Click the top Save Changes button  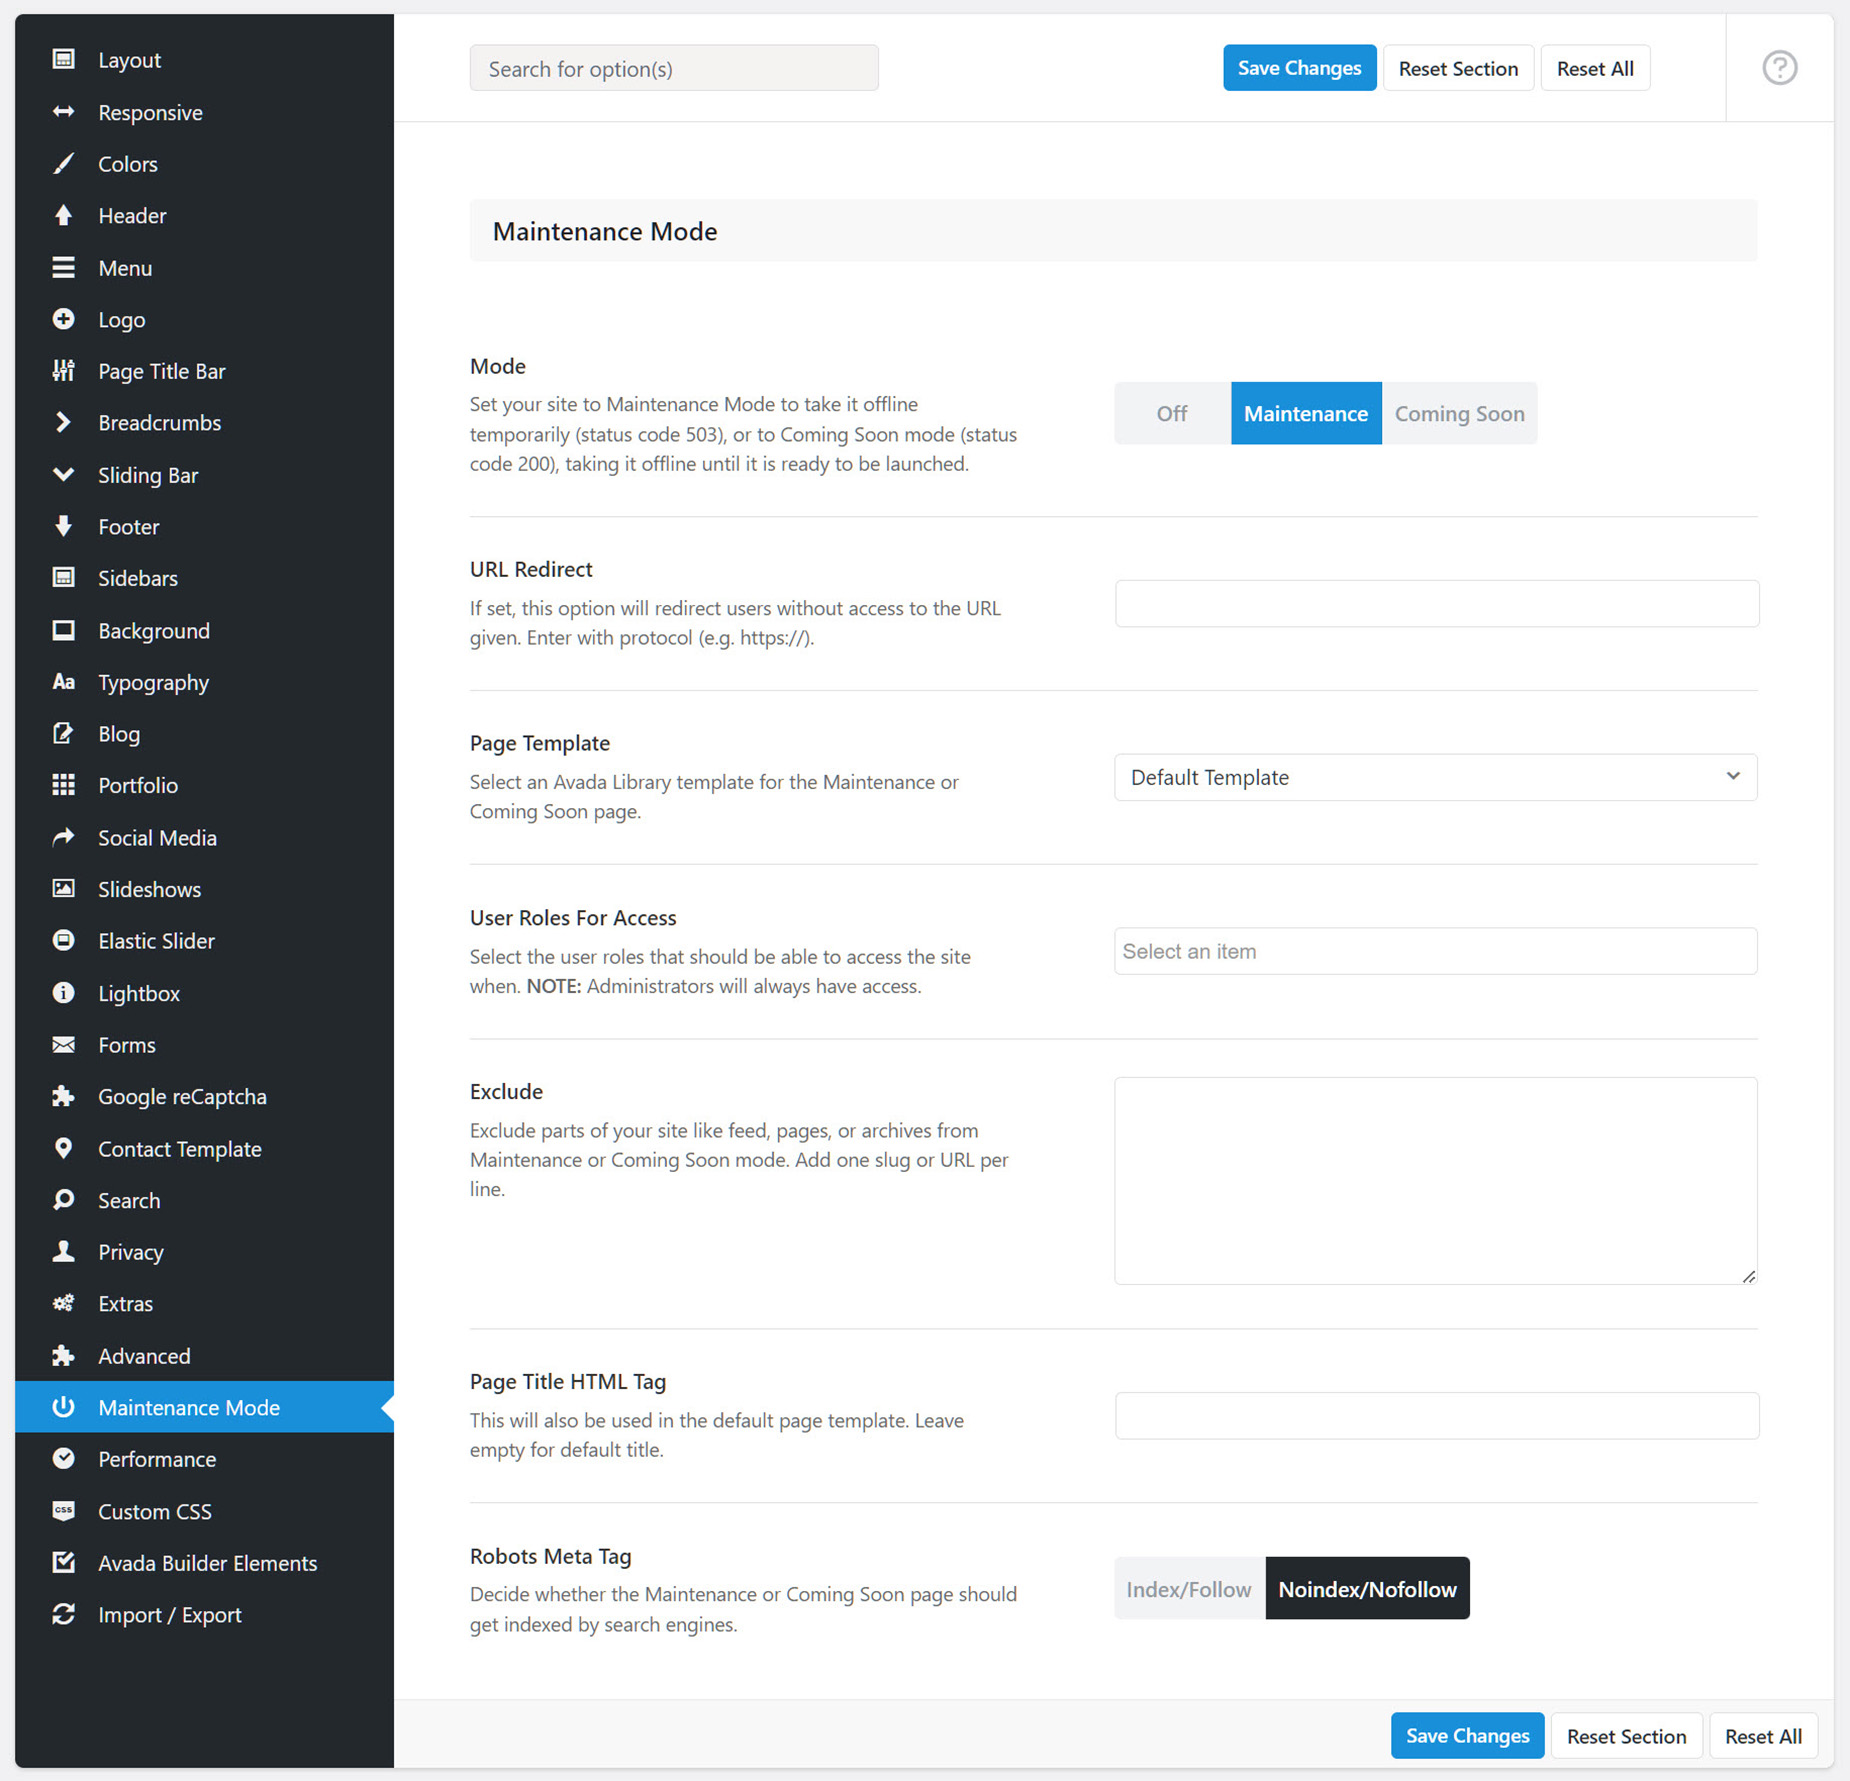[1299, 68]
